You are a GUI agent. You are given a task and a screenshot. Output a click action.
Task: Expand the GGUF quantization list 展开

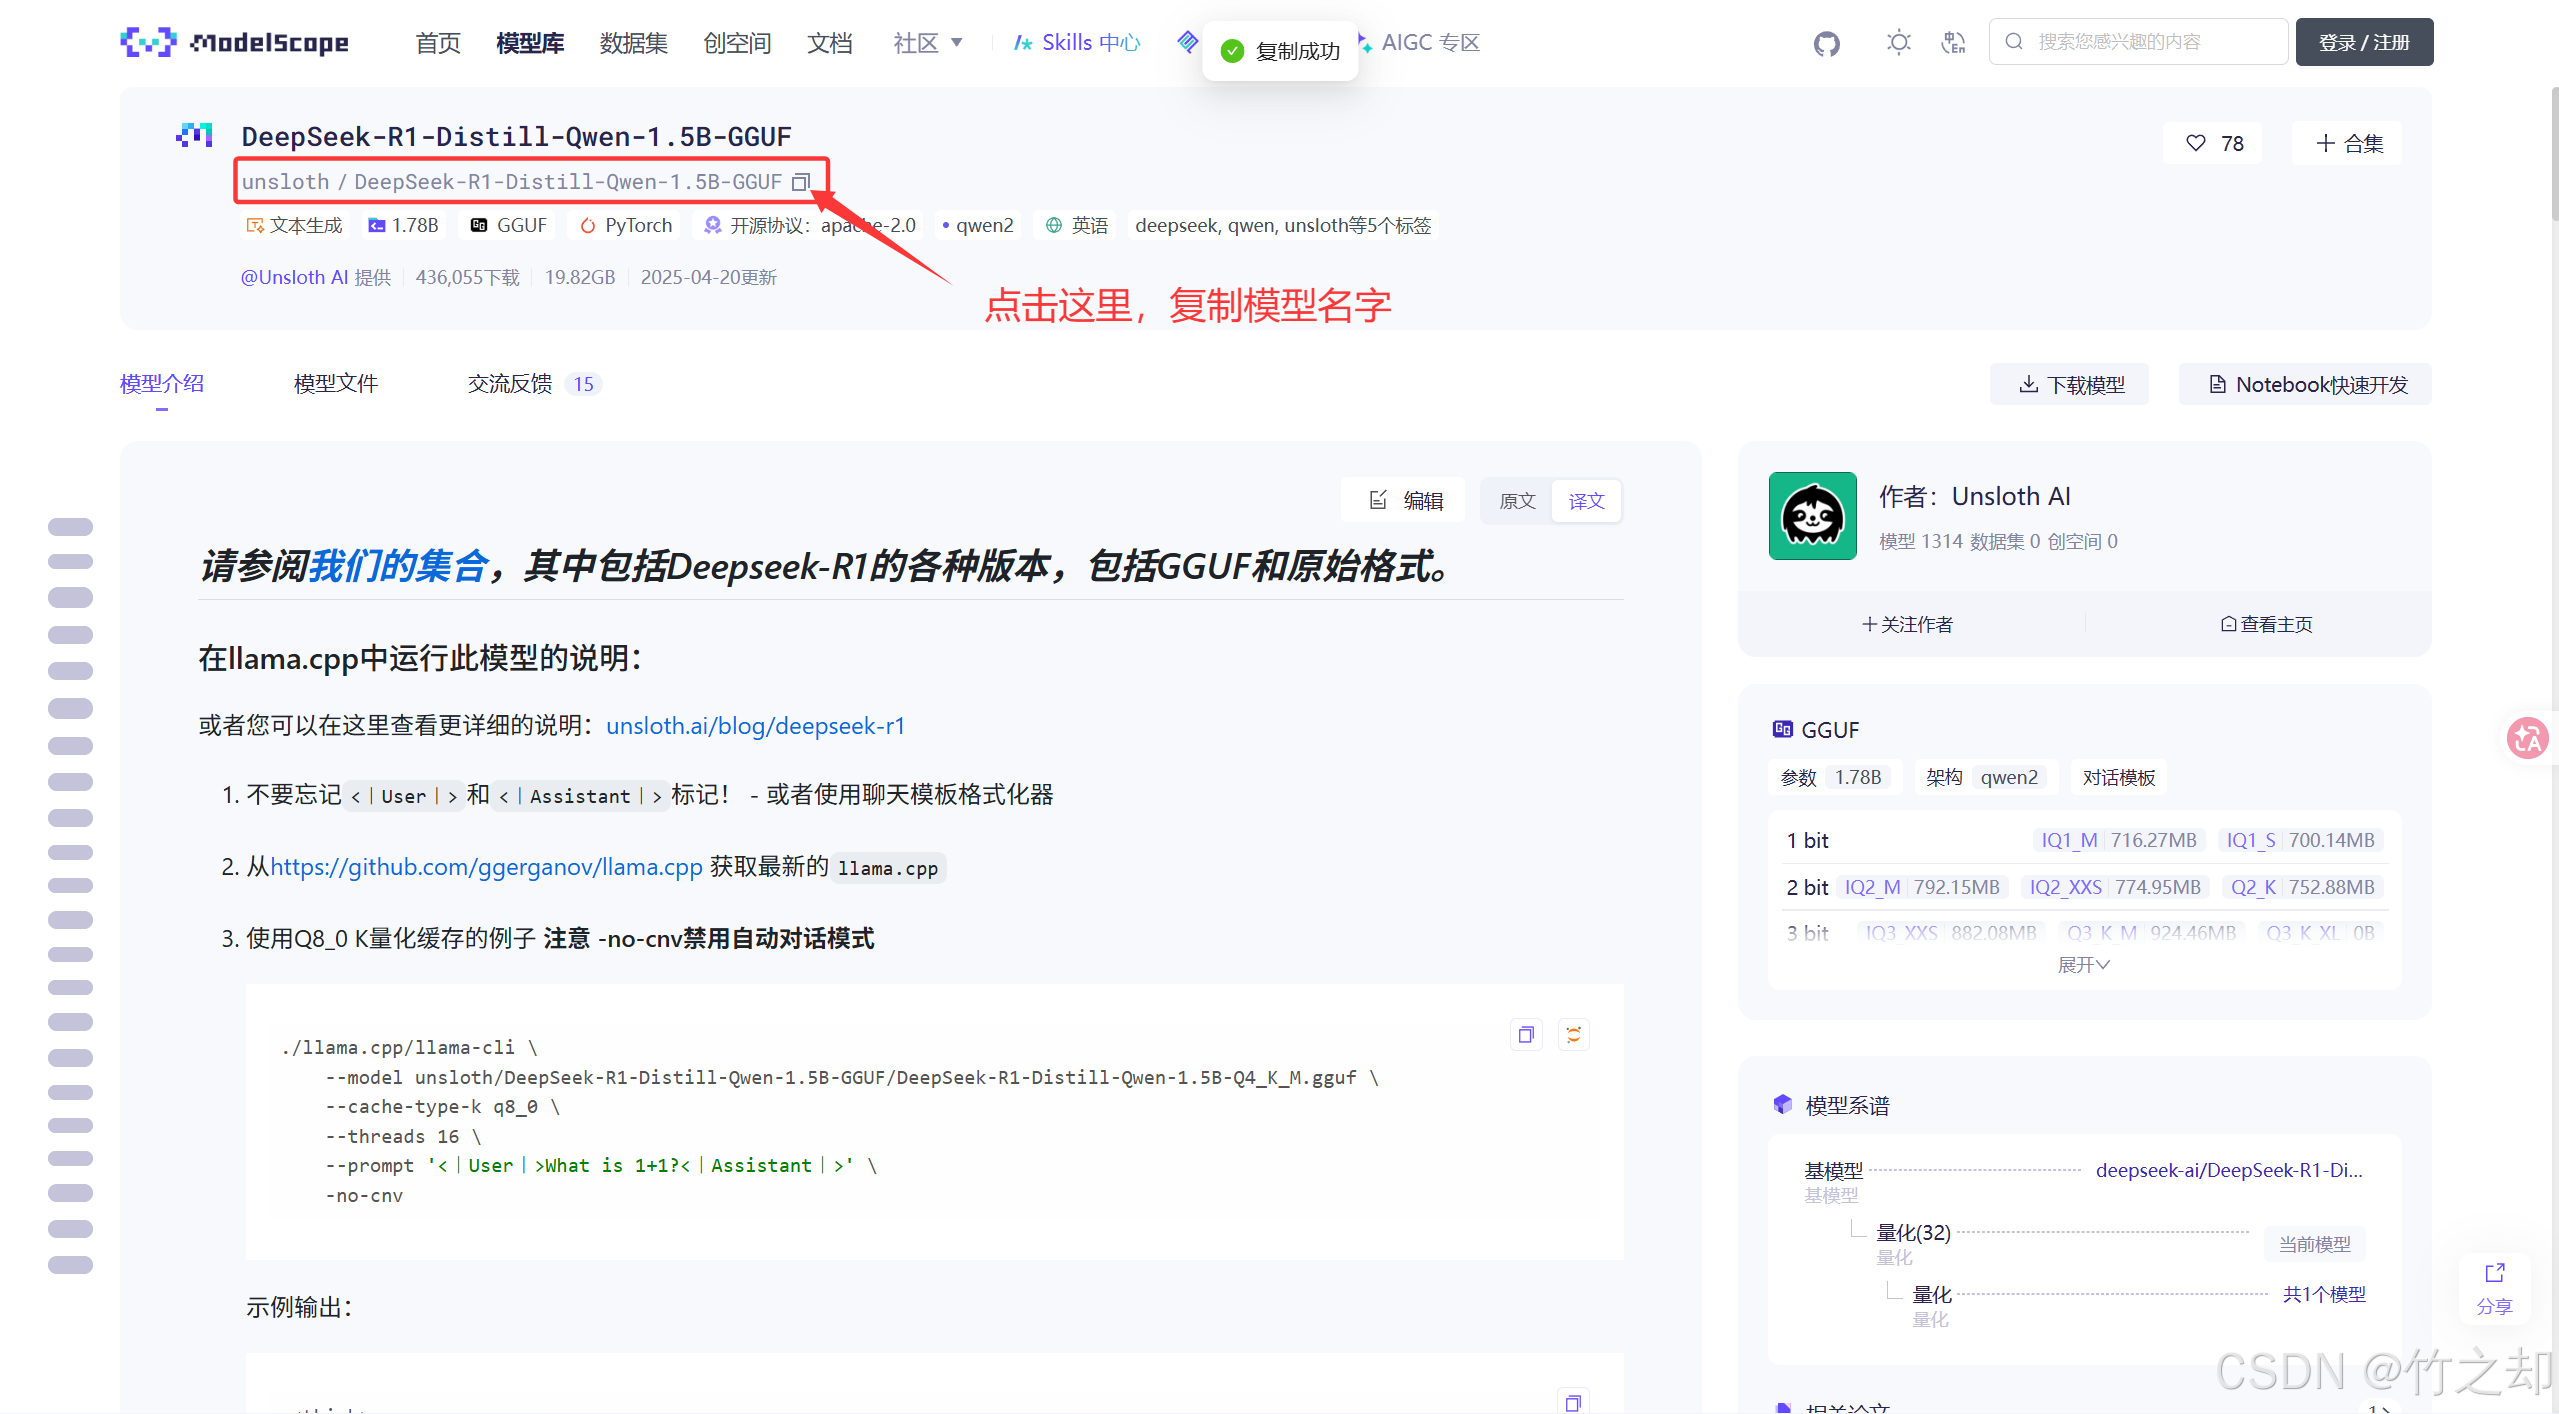click(x=2082, y=965)
